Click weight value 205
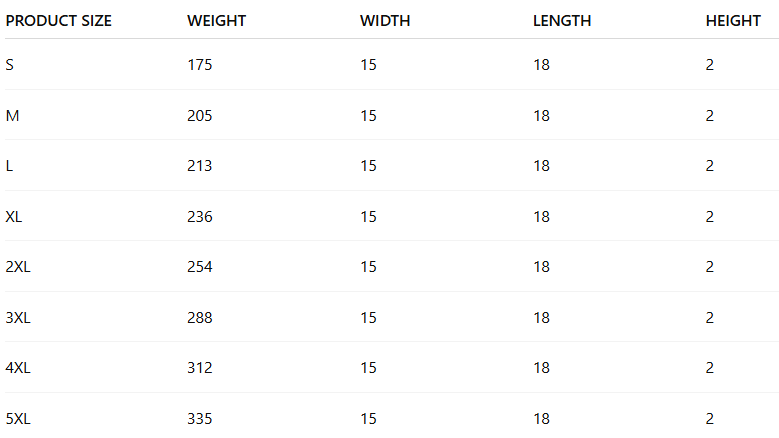The width and height of the screenshot is (779, 438). pos(200,116)
